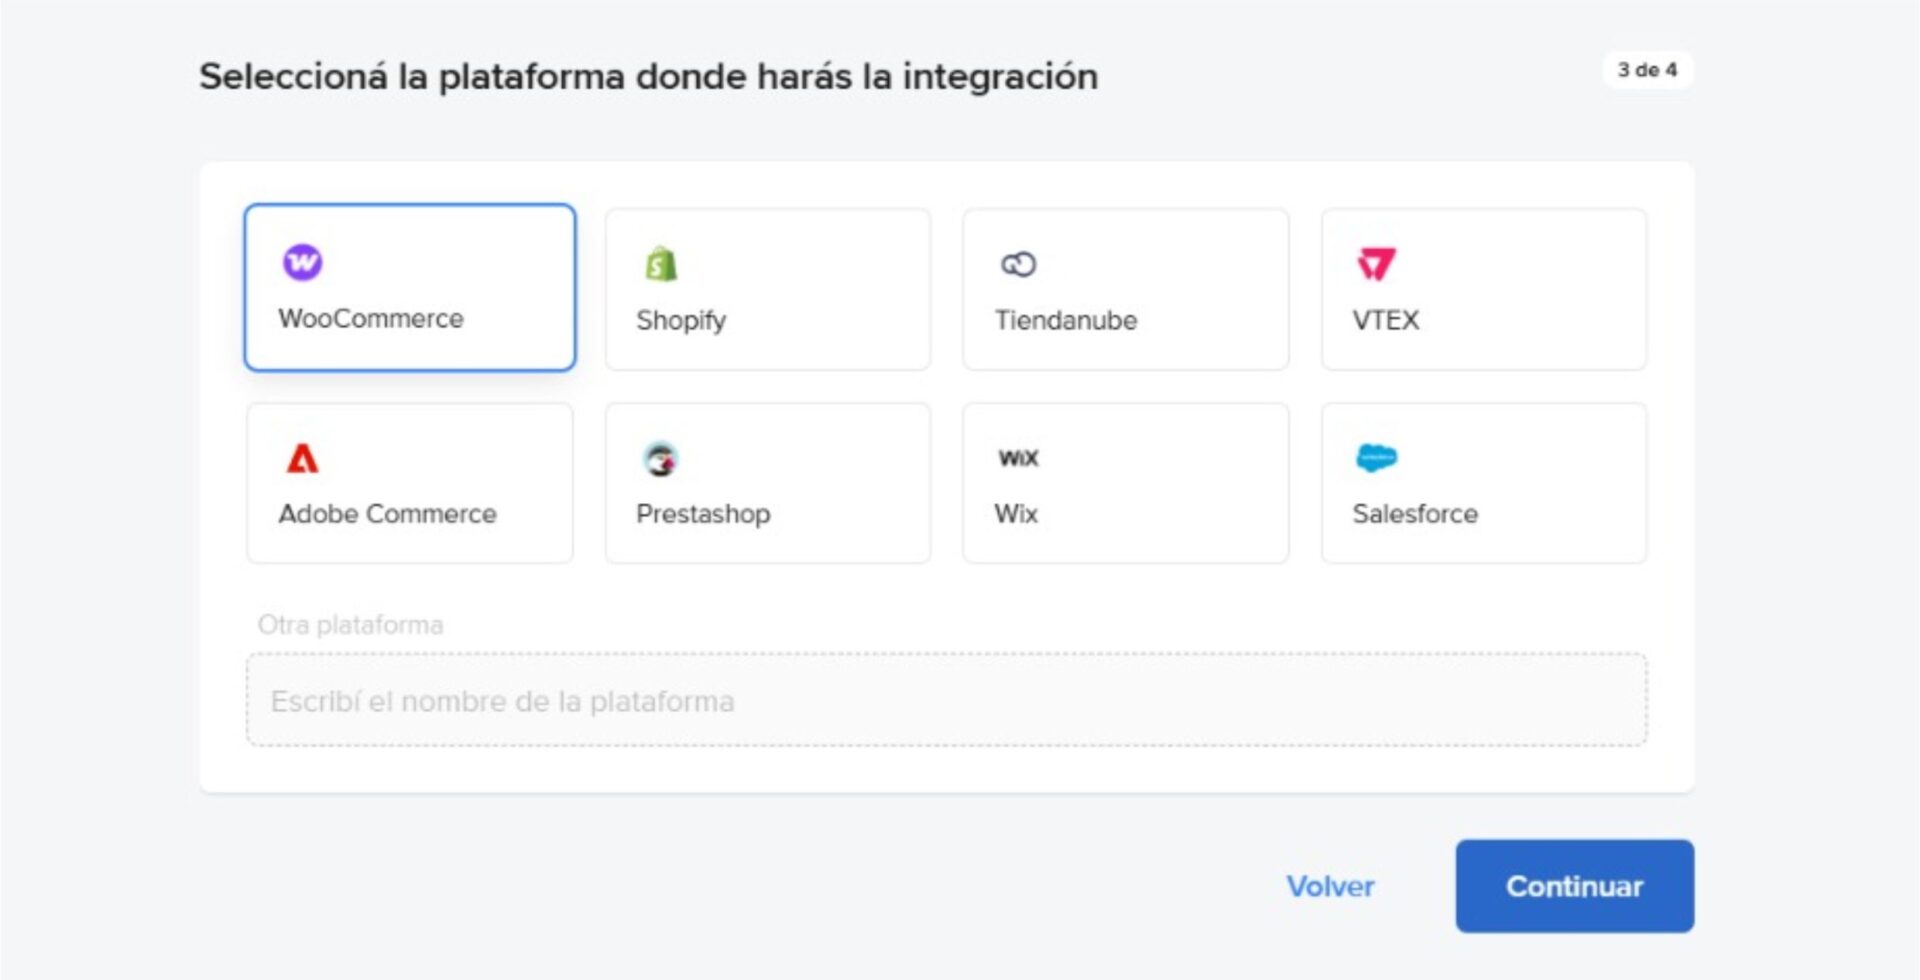
Task: Choose the Adobe Commerce platform label
Action: click(x=388, y=513)
